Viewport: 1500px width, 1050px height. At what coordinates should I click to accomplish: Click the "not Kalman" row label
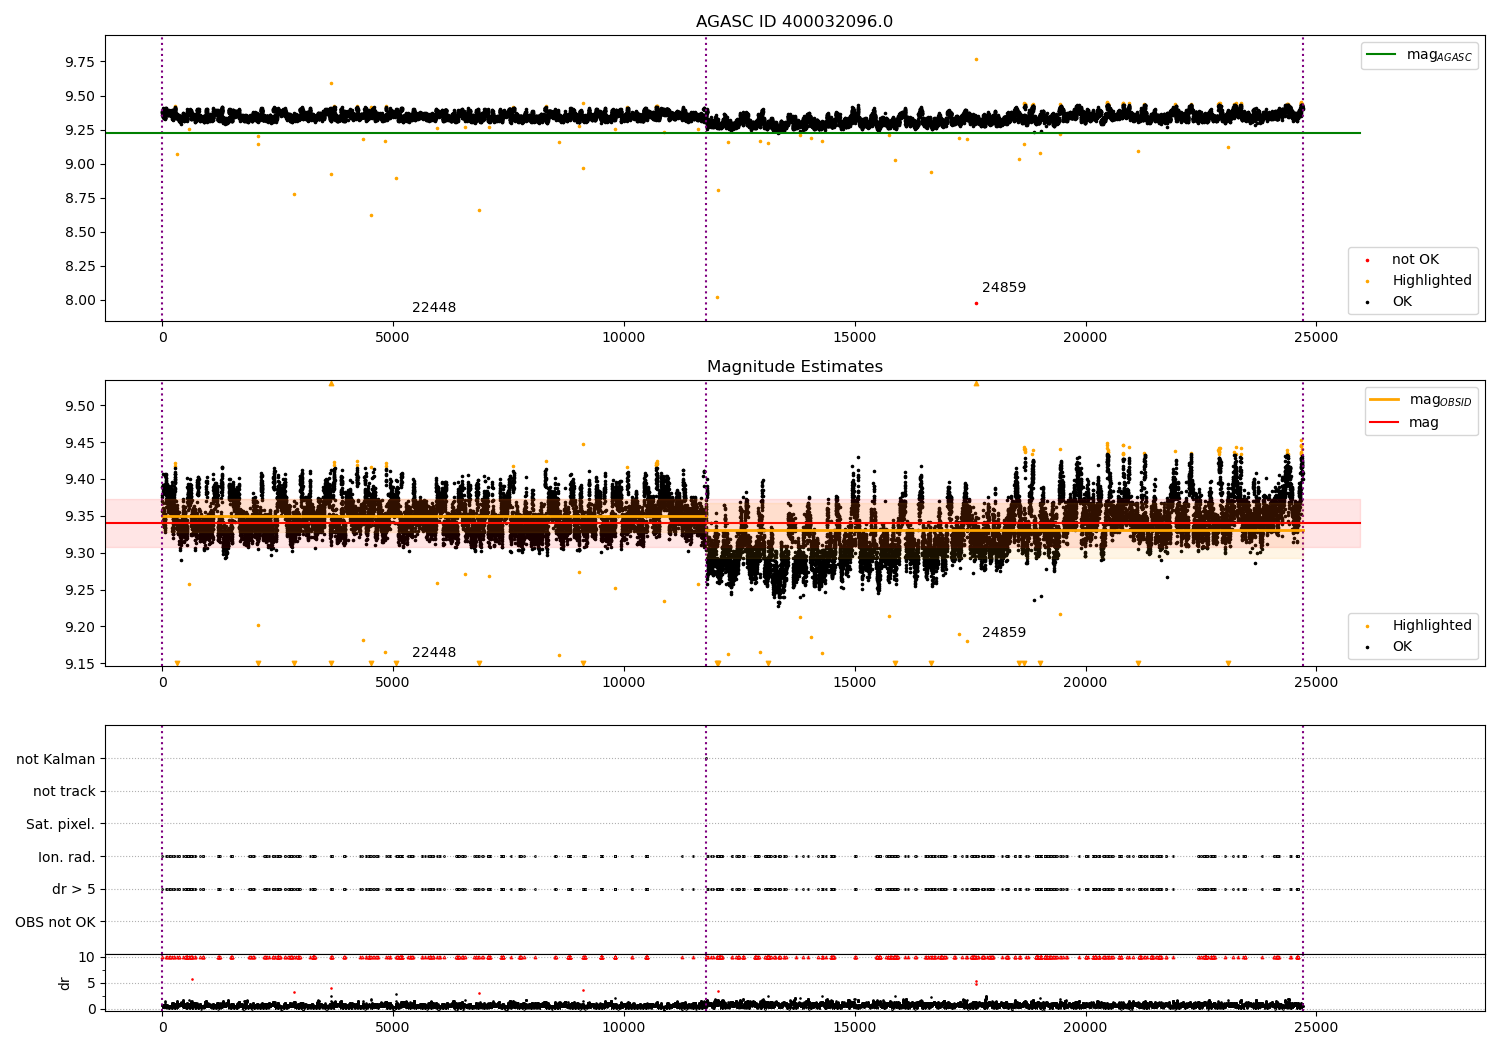(56, 760)
